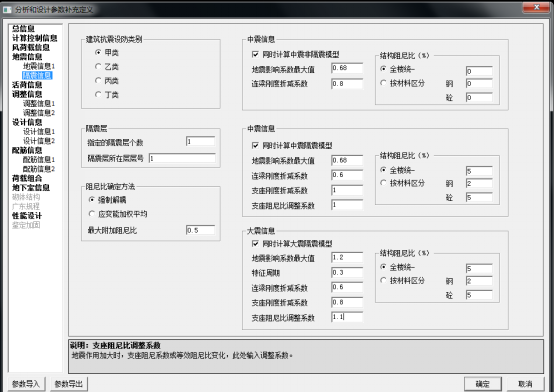Select the parent 设计信息 tree node
Image resolution: width=555 pixels, height=392 pixels.
pyautogui.click(x=27, y=122)
